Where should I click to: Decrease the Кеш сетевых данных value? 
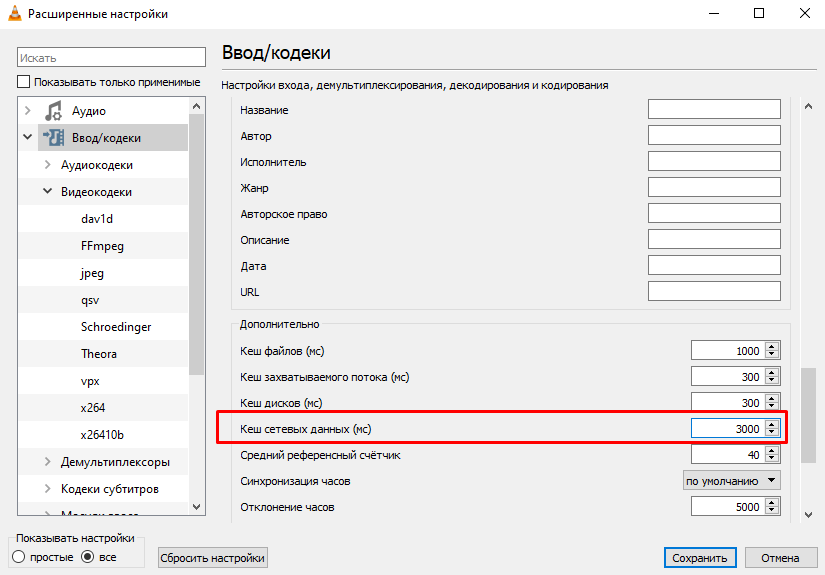pyautogui.click(x=771, y=433)
